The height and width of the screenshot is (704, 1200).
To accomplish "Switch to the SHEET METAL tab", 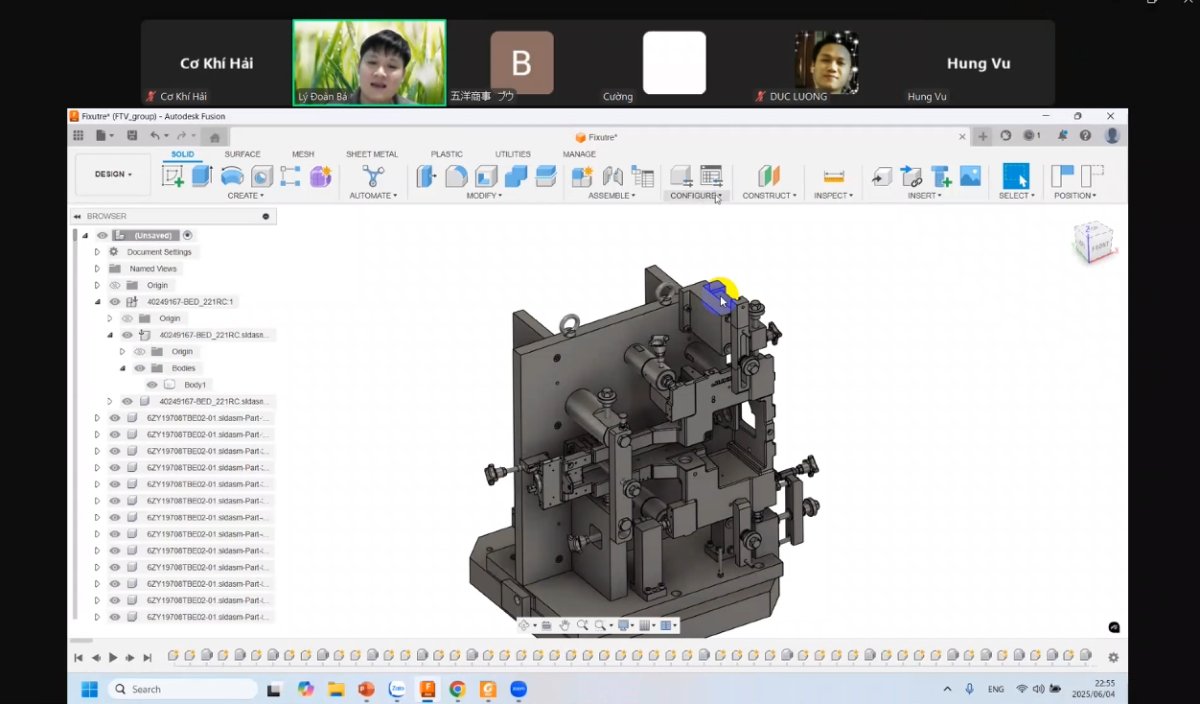I will point(371,154).
